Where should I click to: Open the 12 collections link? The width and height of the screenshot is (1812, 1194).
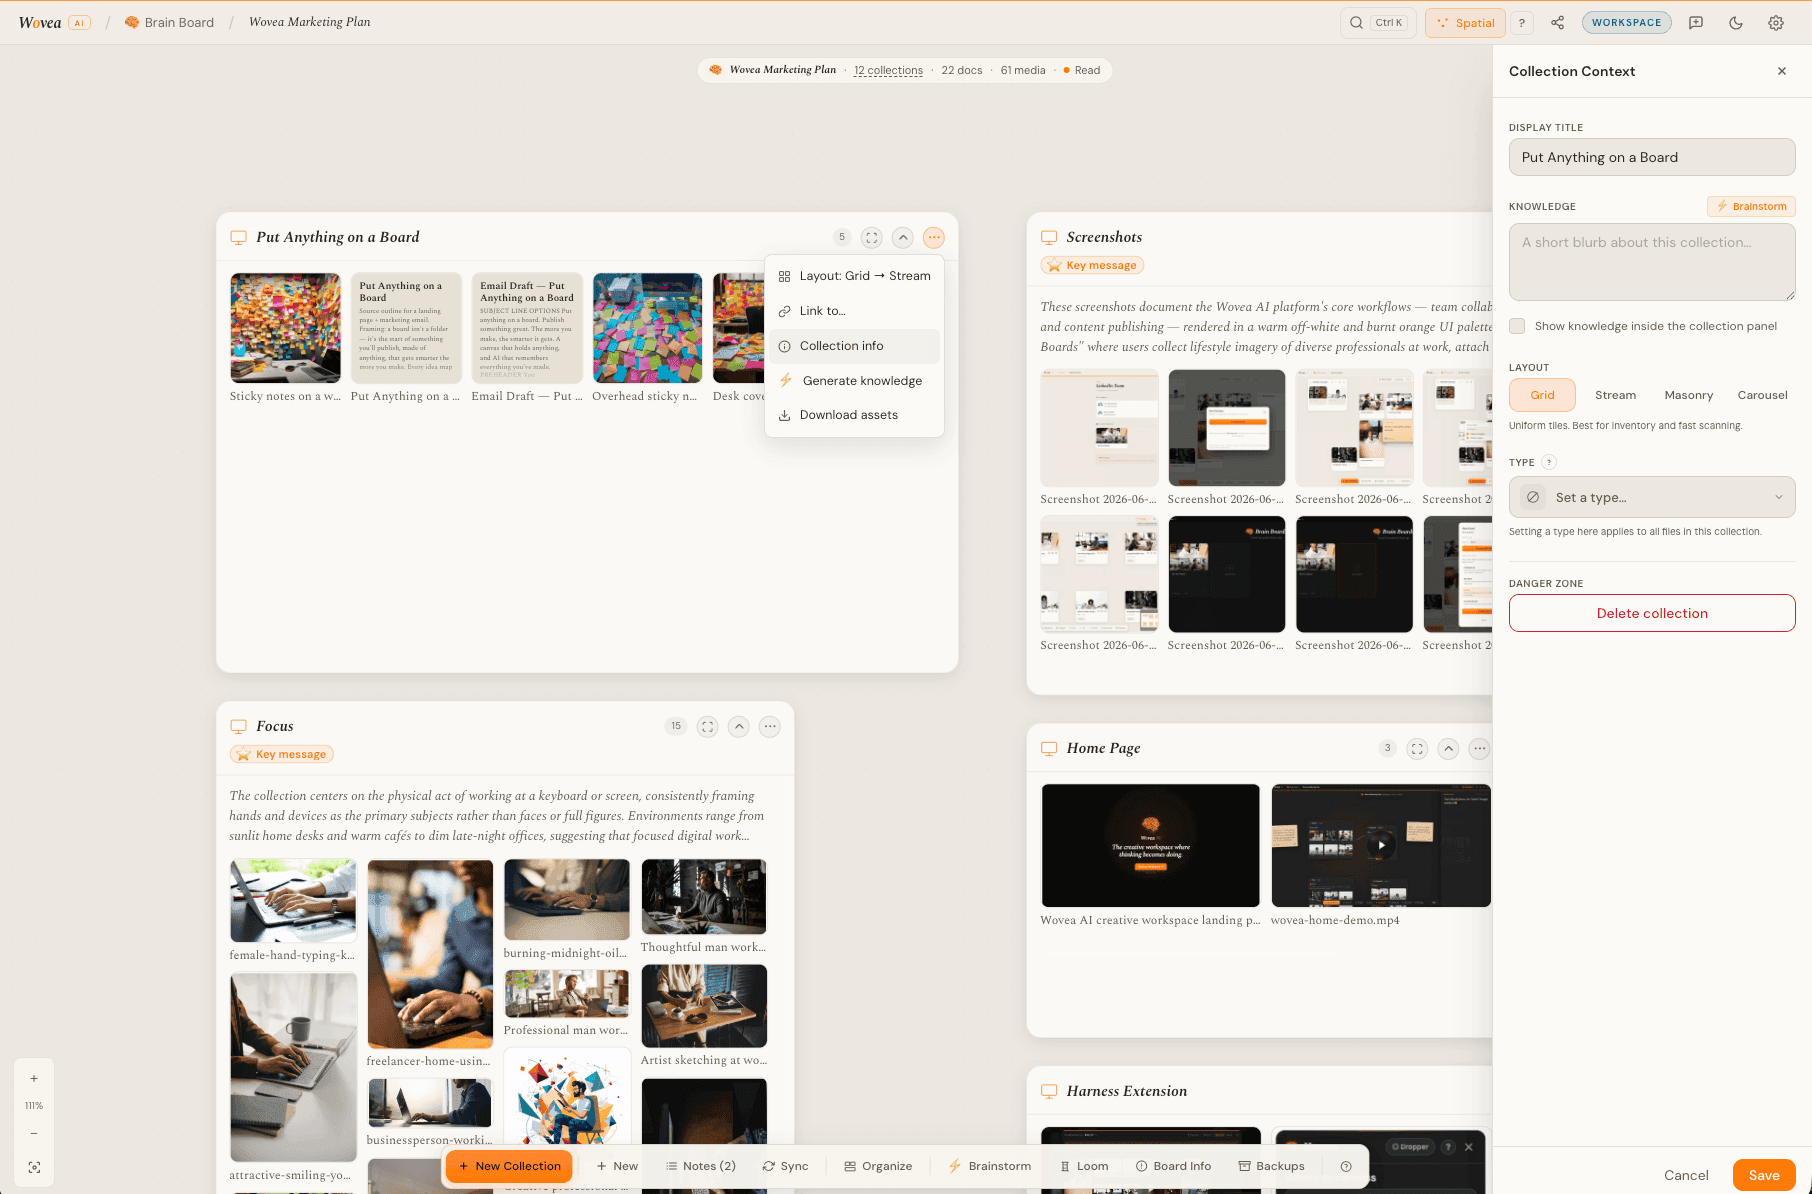(888, 70)
